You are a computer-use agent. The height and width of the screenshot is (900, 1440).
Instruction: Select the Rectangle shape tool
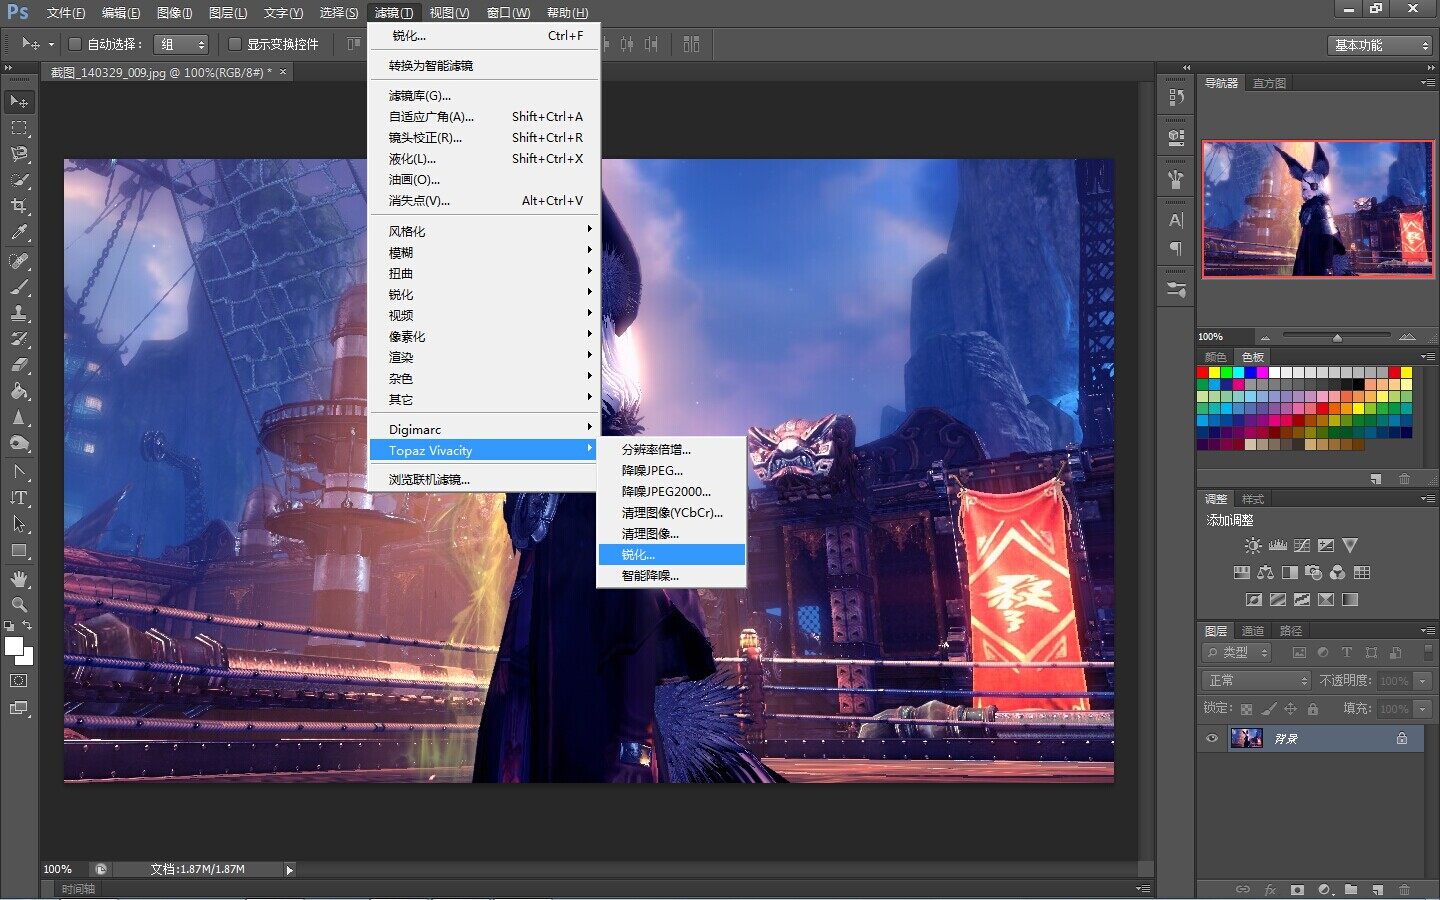coord(19,550)
